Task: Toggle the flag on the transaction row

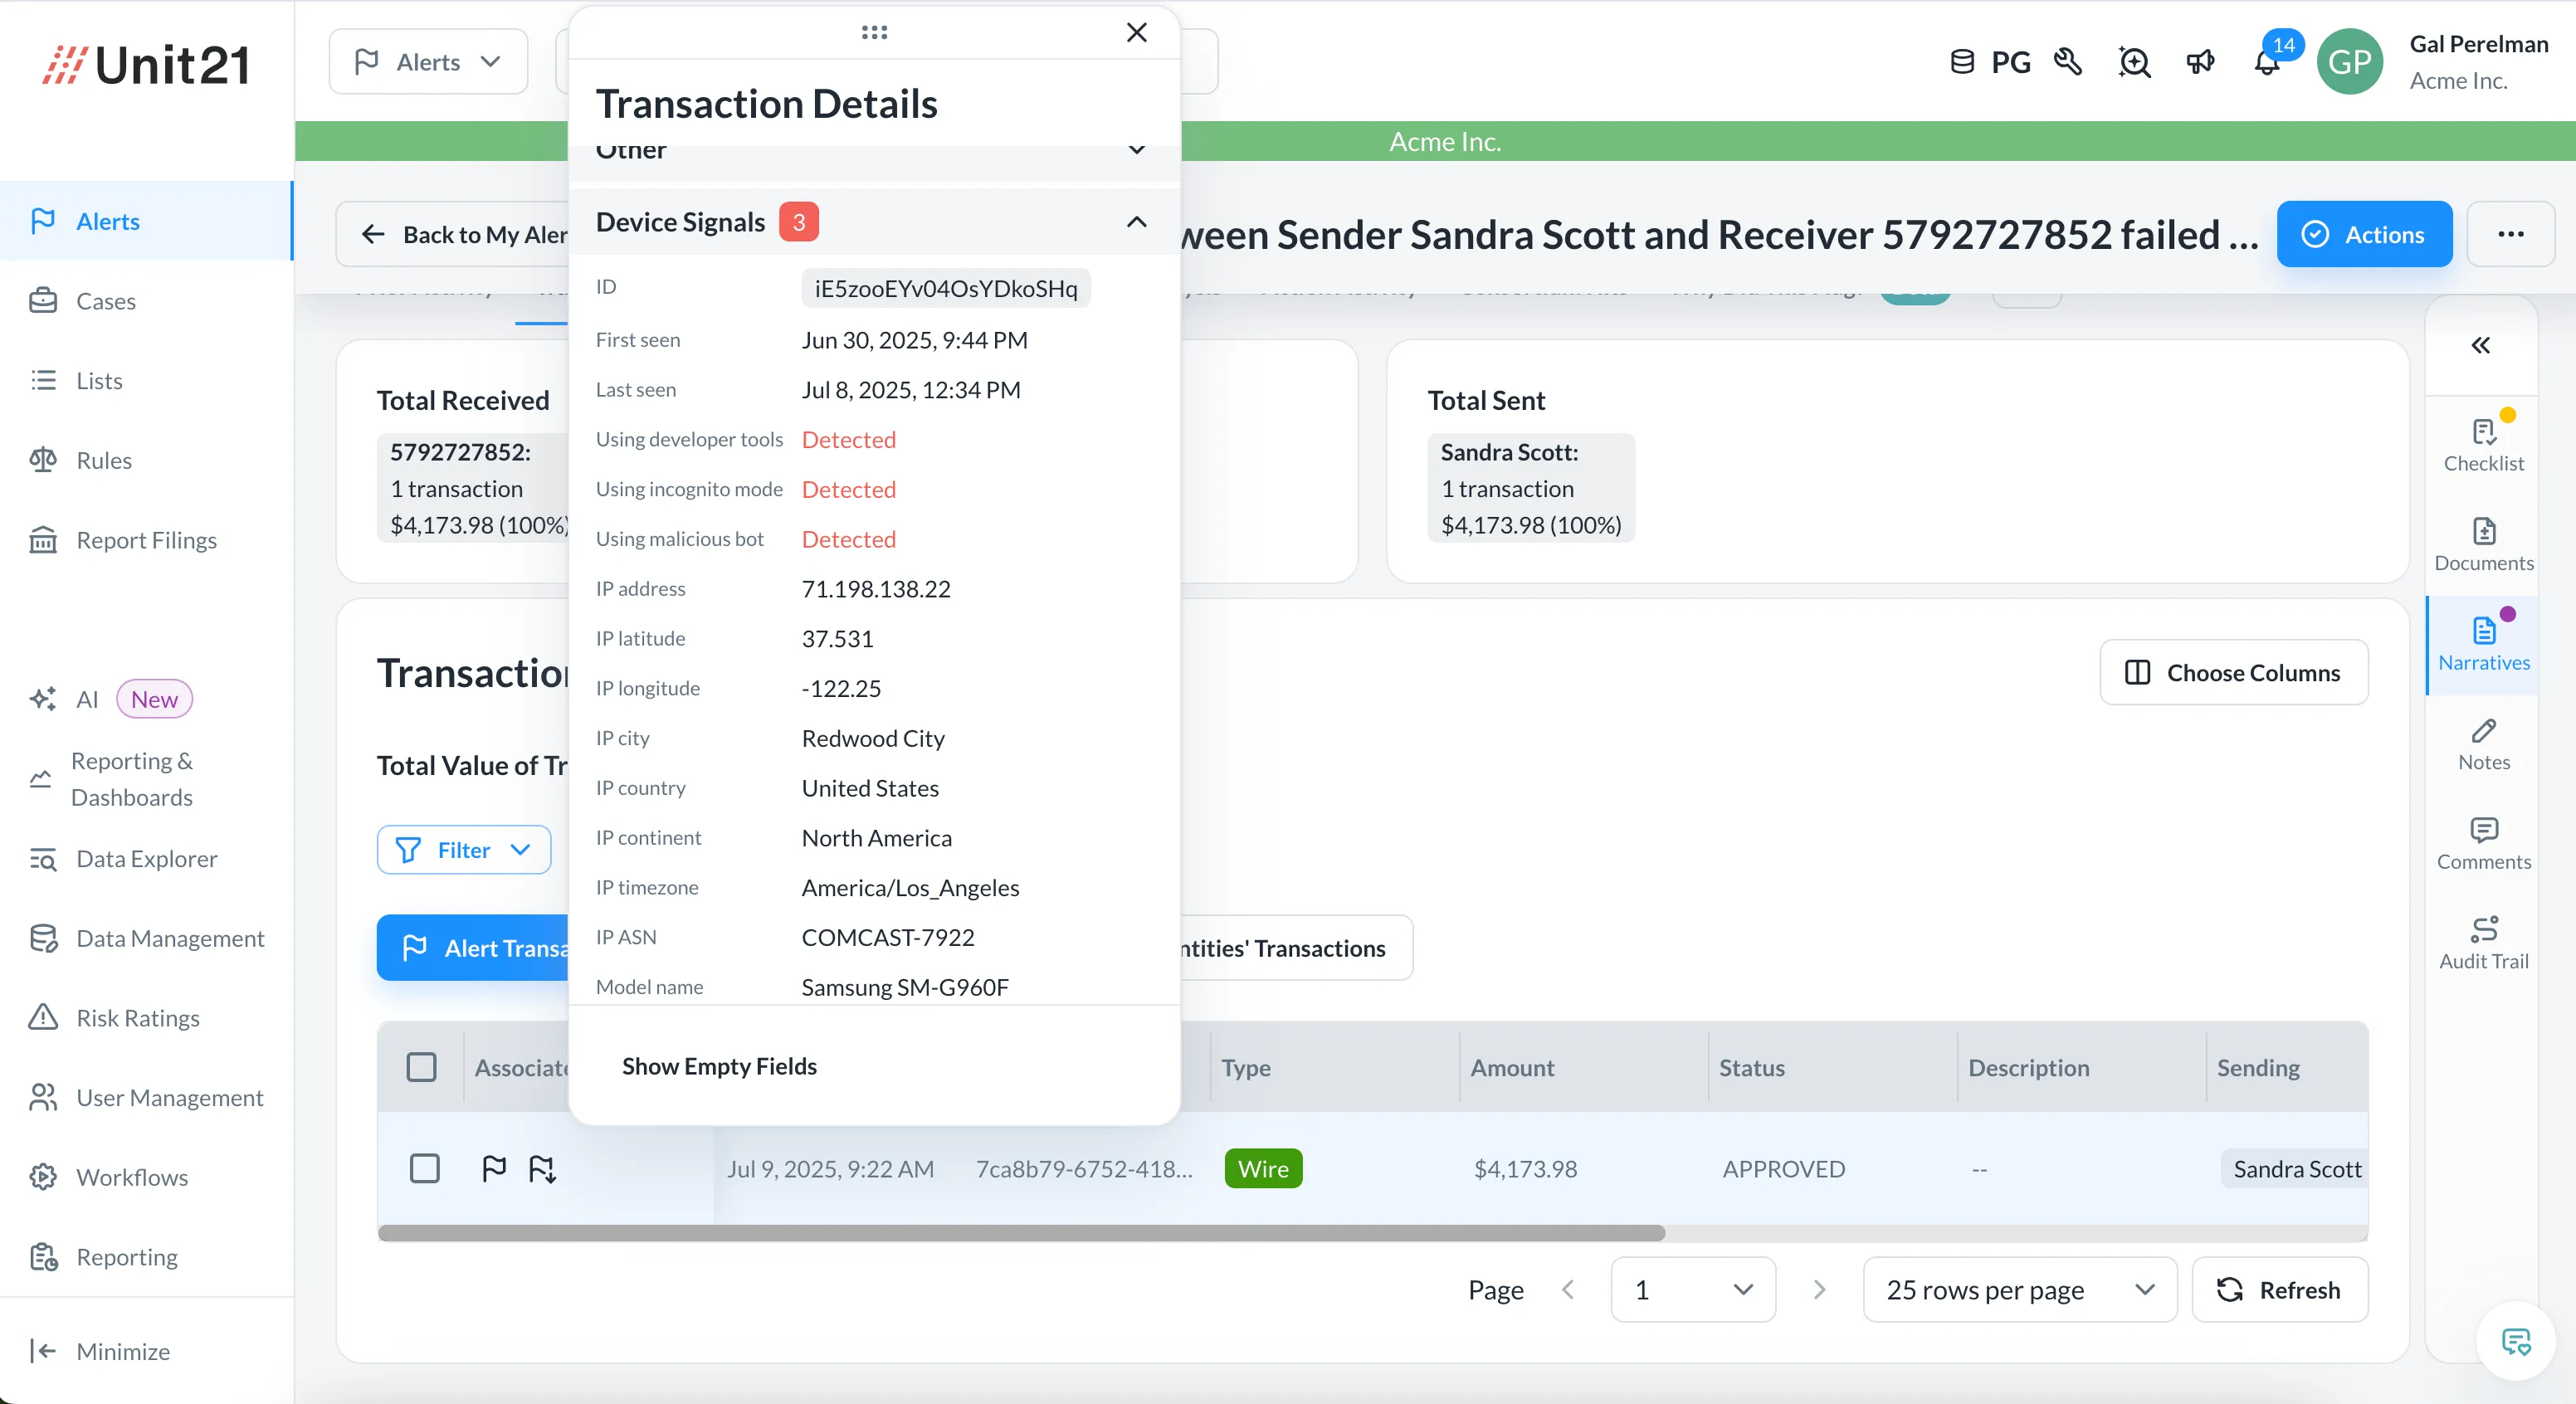Action: (494, 1168)
